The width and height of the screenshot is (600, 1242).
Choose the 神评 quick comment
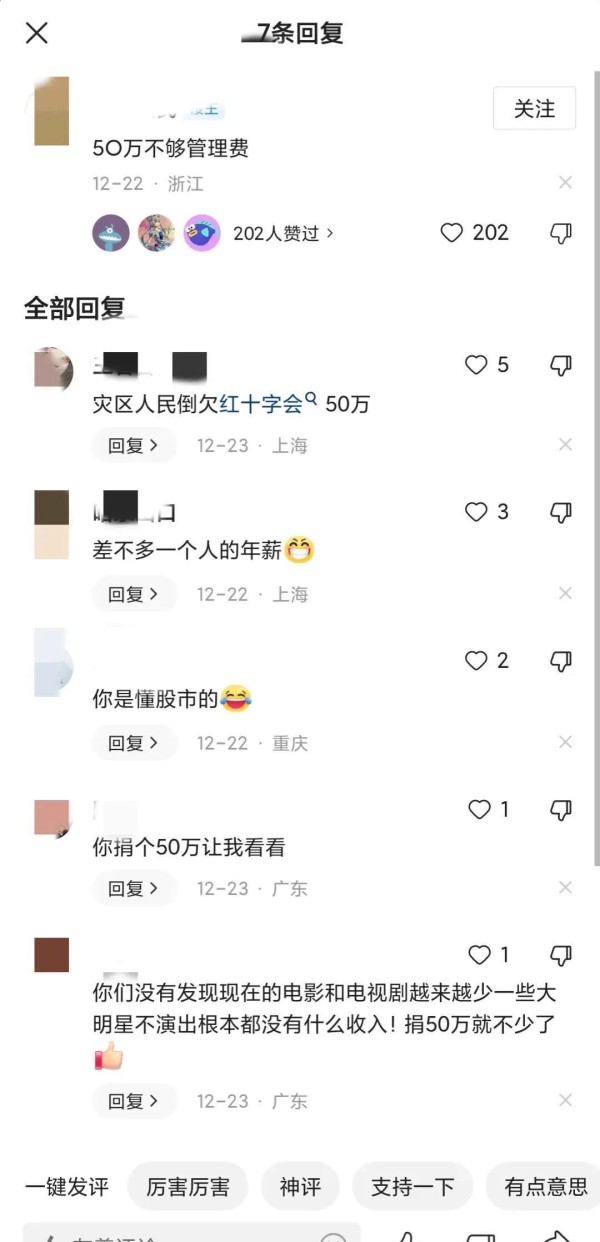pos(301,1187)
